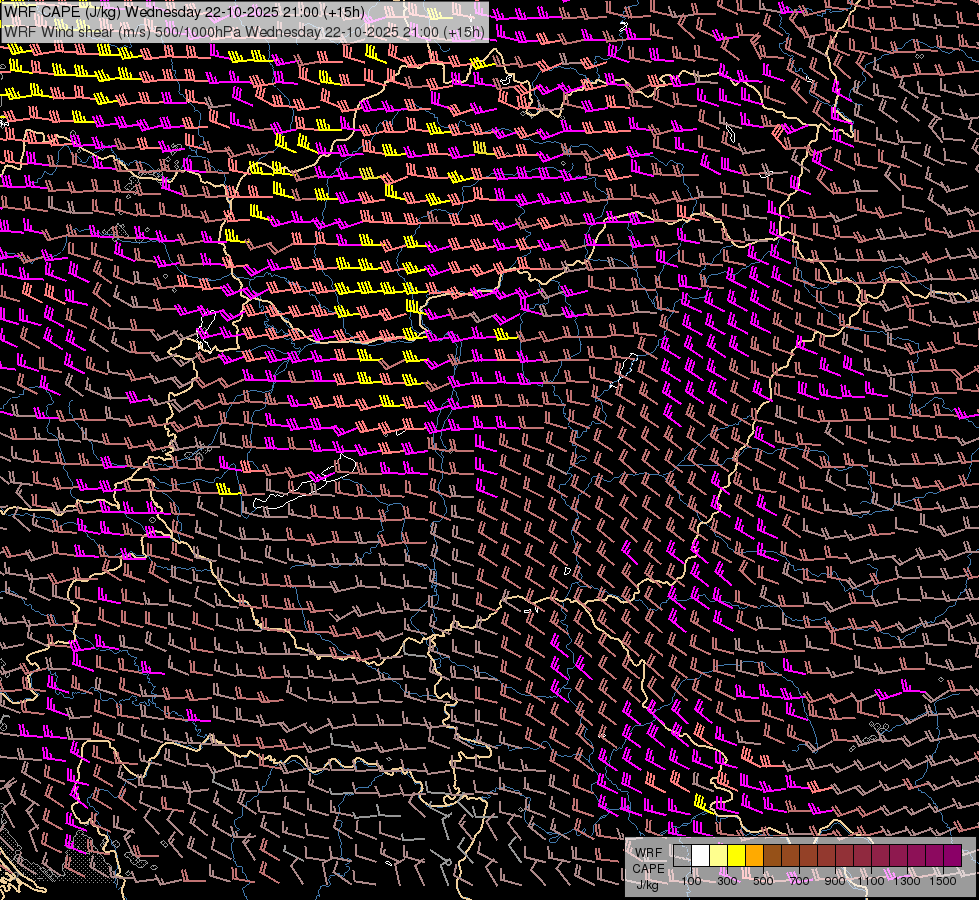The height and width of the screenshot is (900, 979).
Task: Click the elongated white lake outline on map
Action: [305, 482]
